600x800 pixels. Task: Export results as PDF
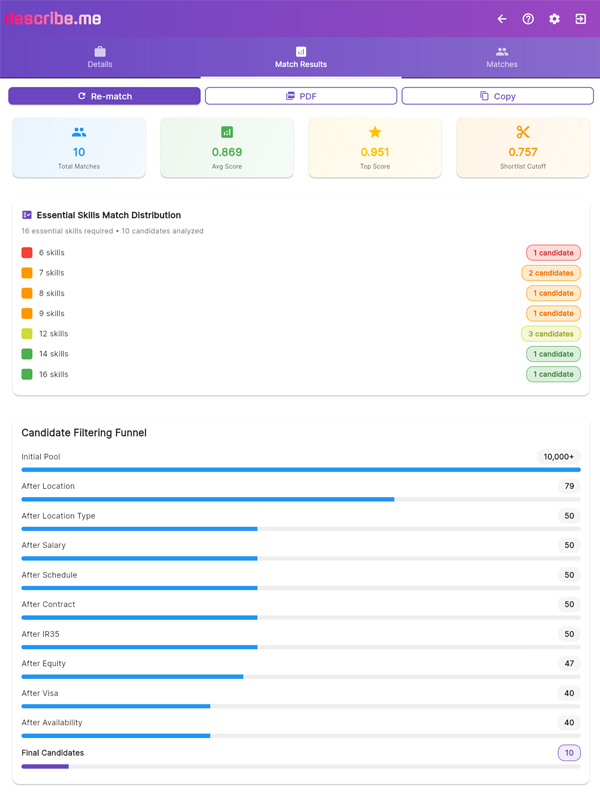coord(300,94)
